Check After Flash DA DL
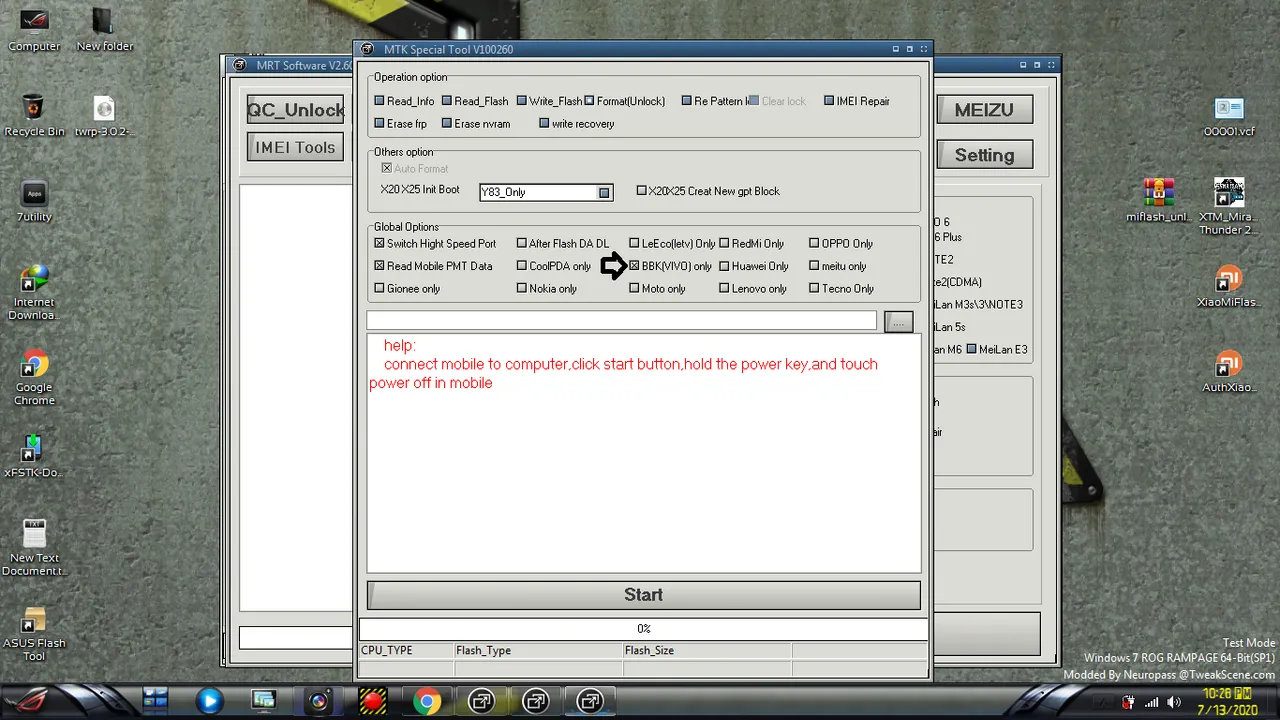This screenshot has width=1280, height=720. (x=521, y=244)
